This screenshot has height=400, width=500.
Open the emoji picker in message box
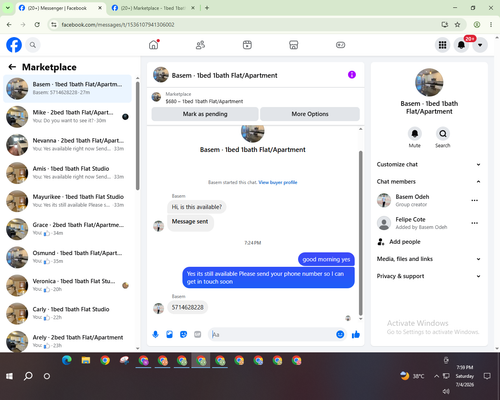pos(340,334)
